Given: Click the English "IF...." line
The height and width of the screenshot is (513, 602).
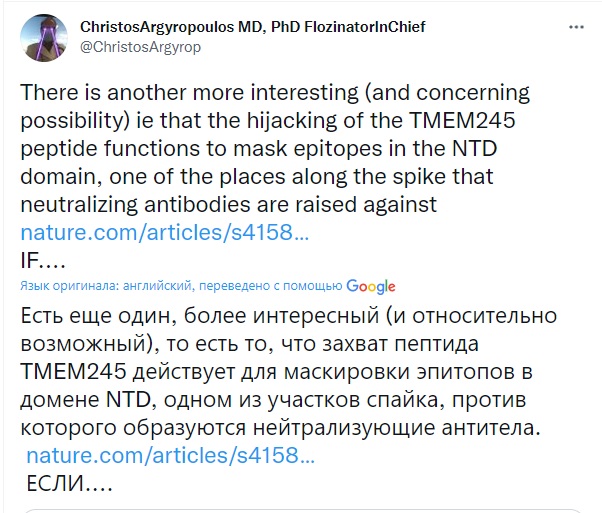Looking at the screenshot, I should pyautogui.click(x=44, y=260).
